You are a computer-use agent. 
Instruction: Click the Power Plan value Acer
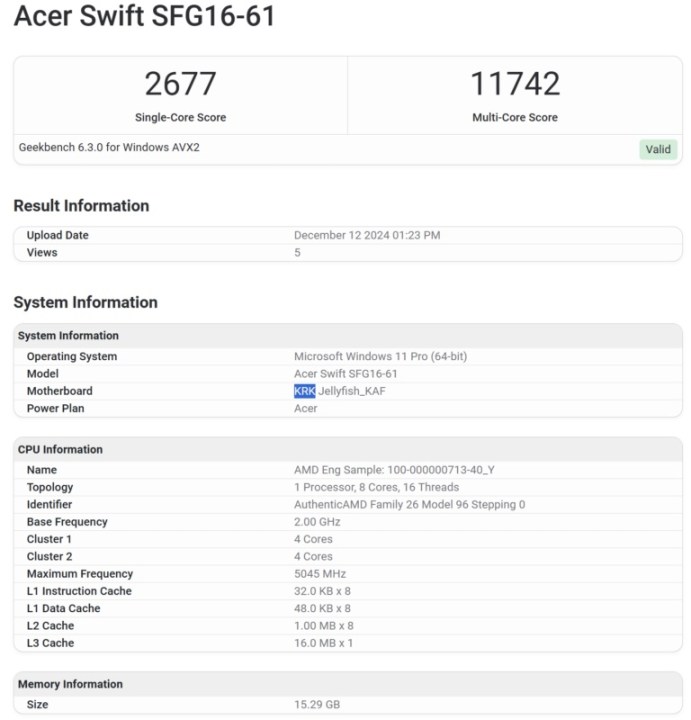(x=305, y=408)
